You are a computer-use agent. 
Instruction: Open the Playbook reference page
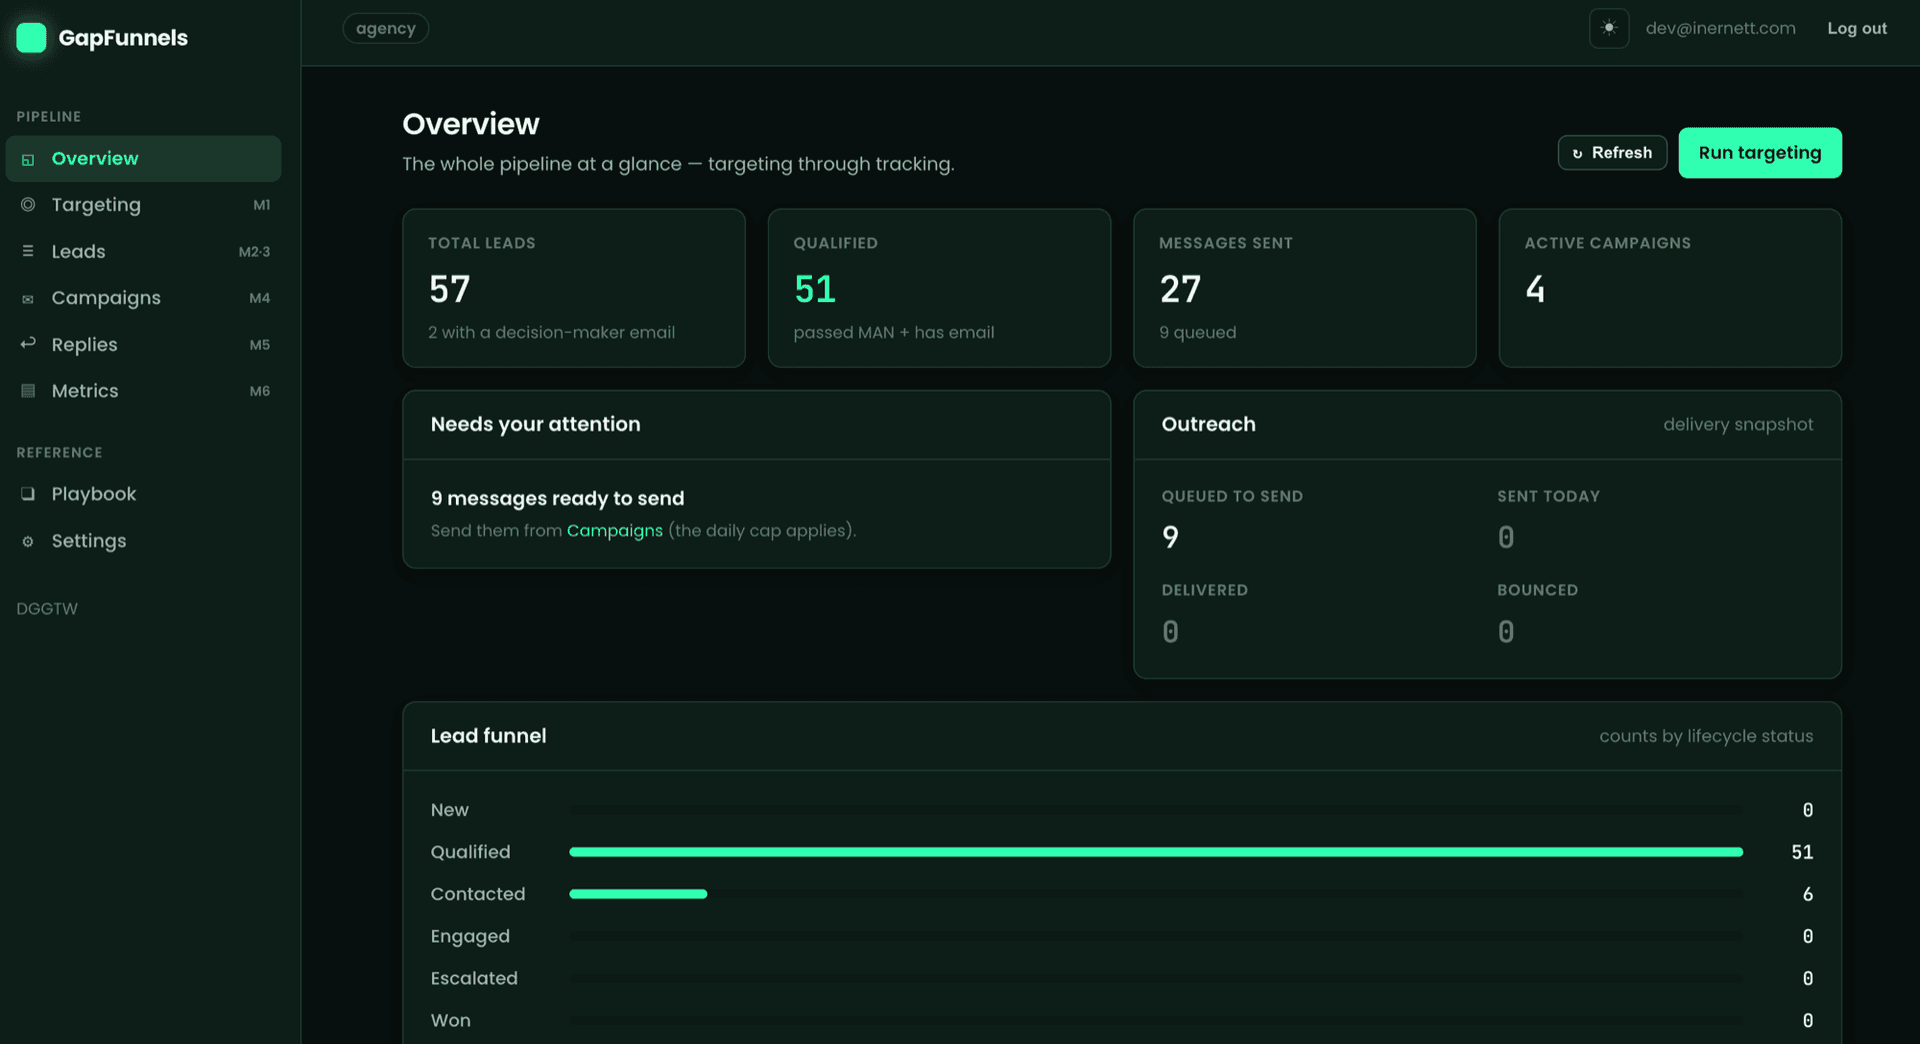(x=143, y=494)
